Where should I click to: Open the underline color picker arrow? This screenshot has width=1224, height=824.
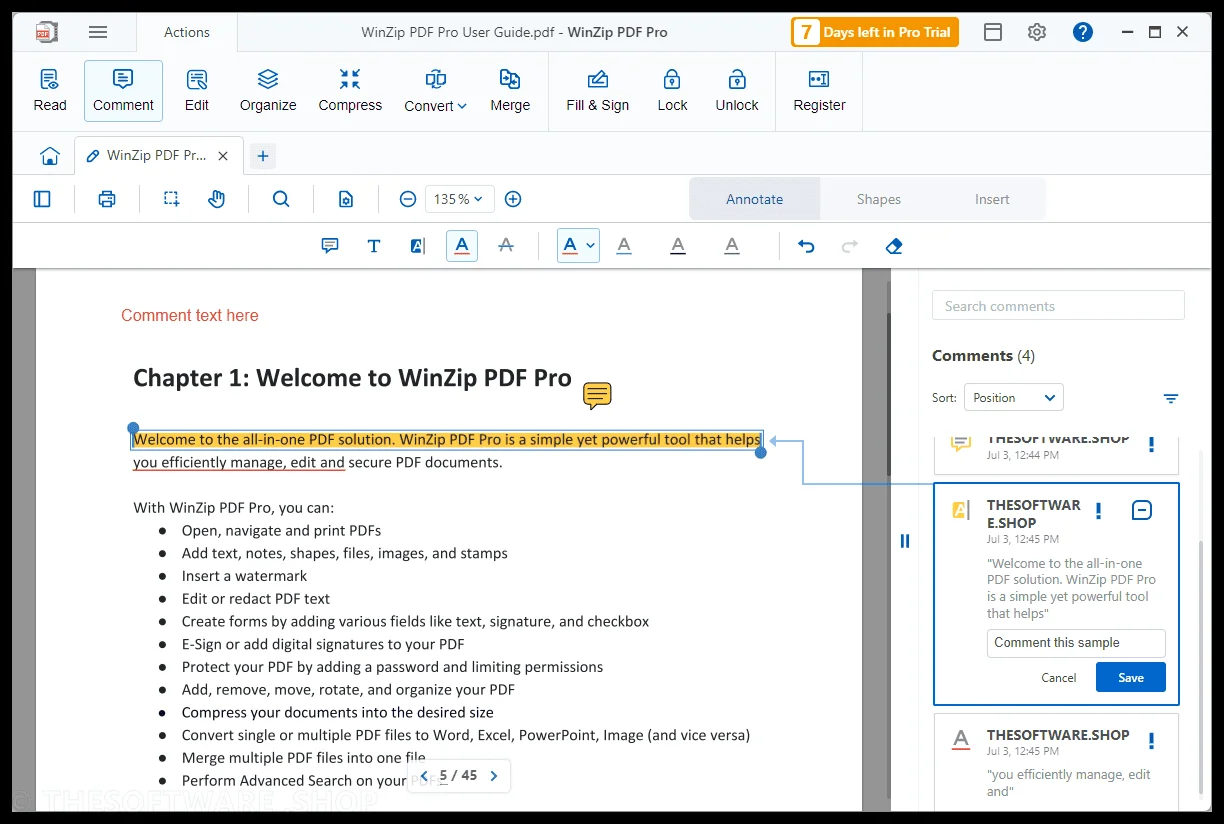tap(591, 246)
